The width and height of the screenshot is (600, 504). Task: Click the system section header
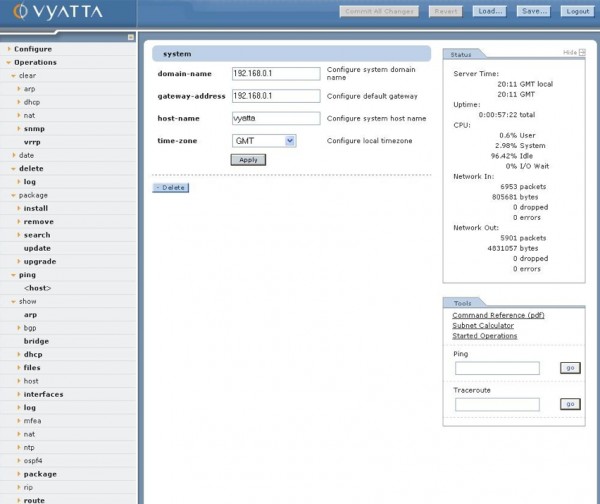[x=292, y=54]
